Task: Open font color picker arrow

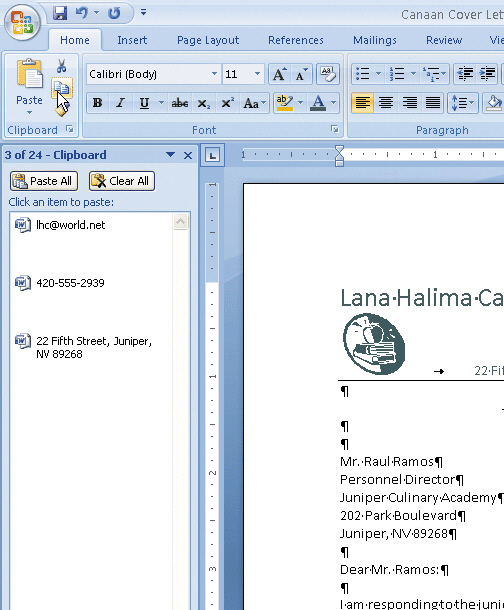Action: click(x=334, y=103)
